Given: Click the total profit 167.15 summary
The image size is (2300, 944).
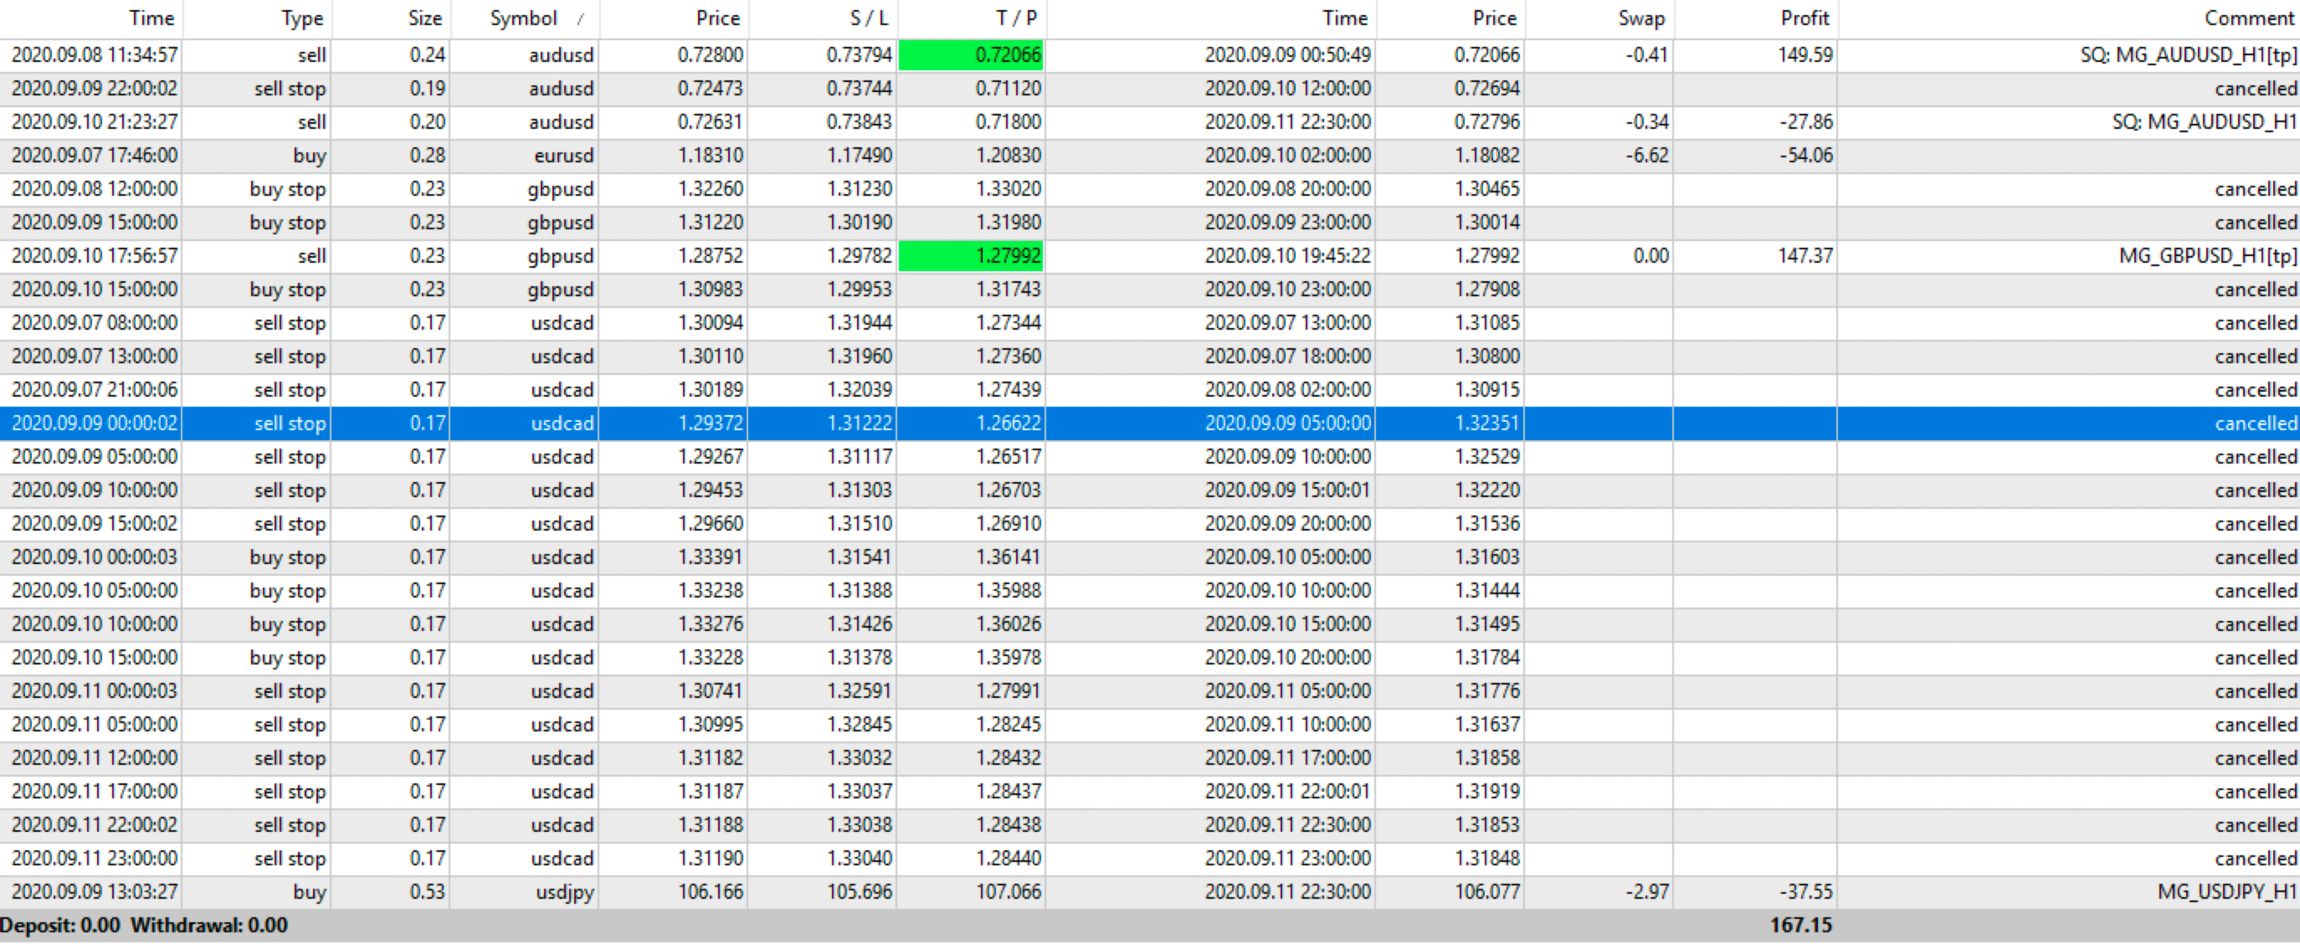Looking at the screenshot, I should point(1801,925).
